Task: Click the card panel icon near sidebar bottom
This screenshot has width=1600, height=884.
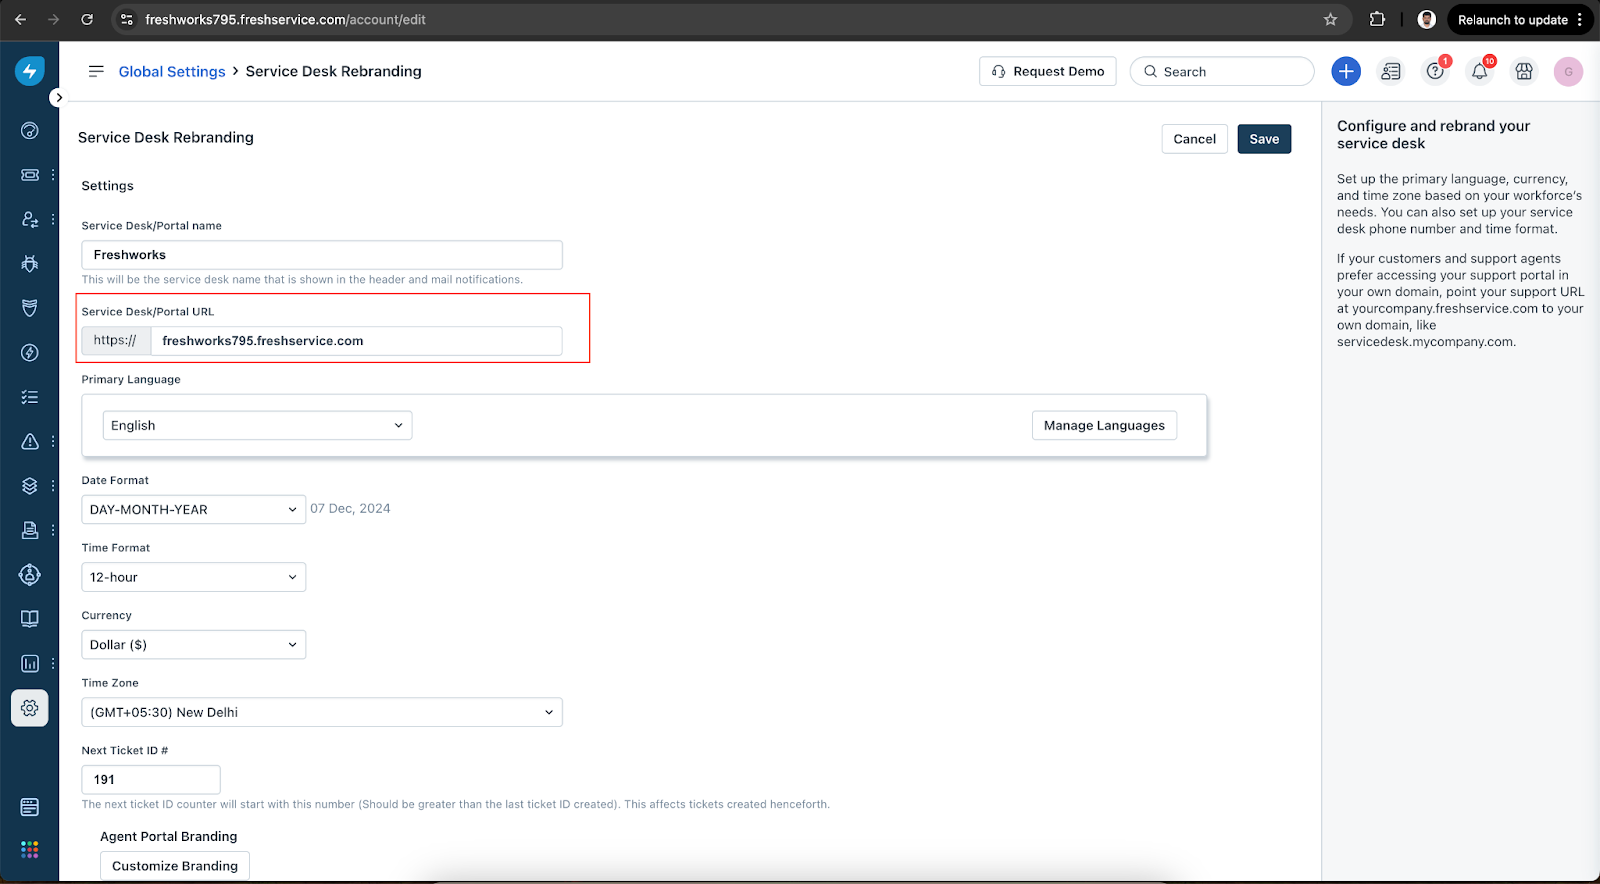Action: tap(30, 807)
